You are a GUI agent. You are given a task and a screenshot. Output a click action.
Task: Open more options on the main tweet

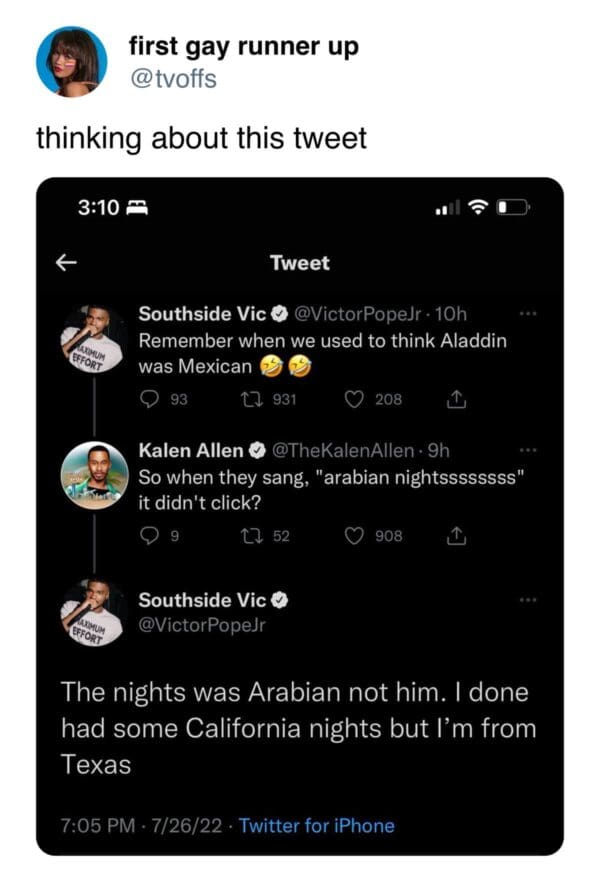[528, 600]
